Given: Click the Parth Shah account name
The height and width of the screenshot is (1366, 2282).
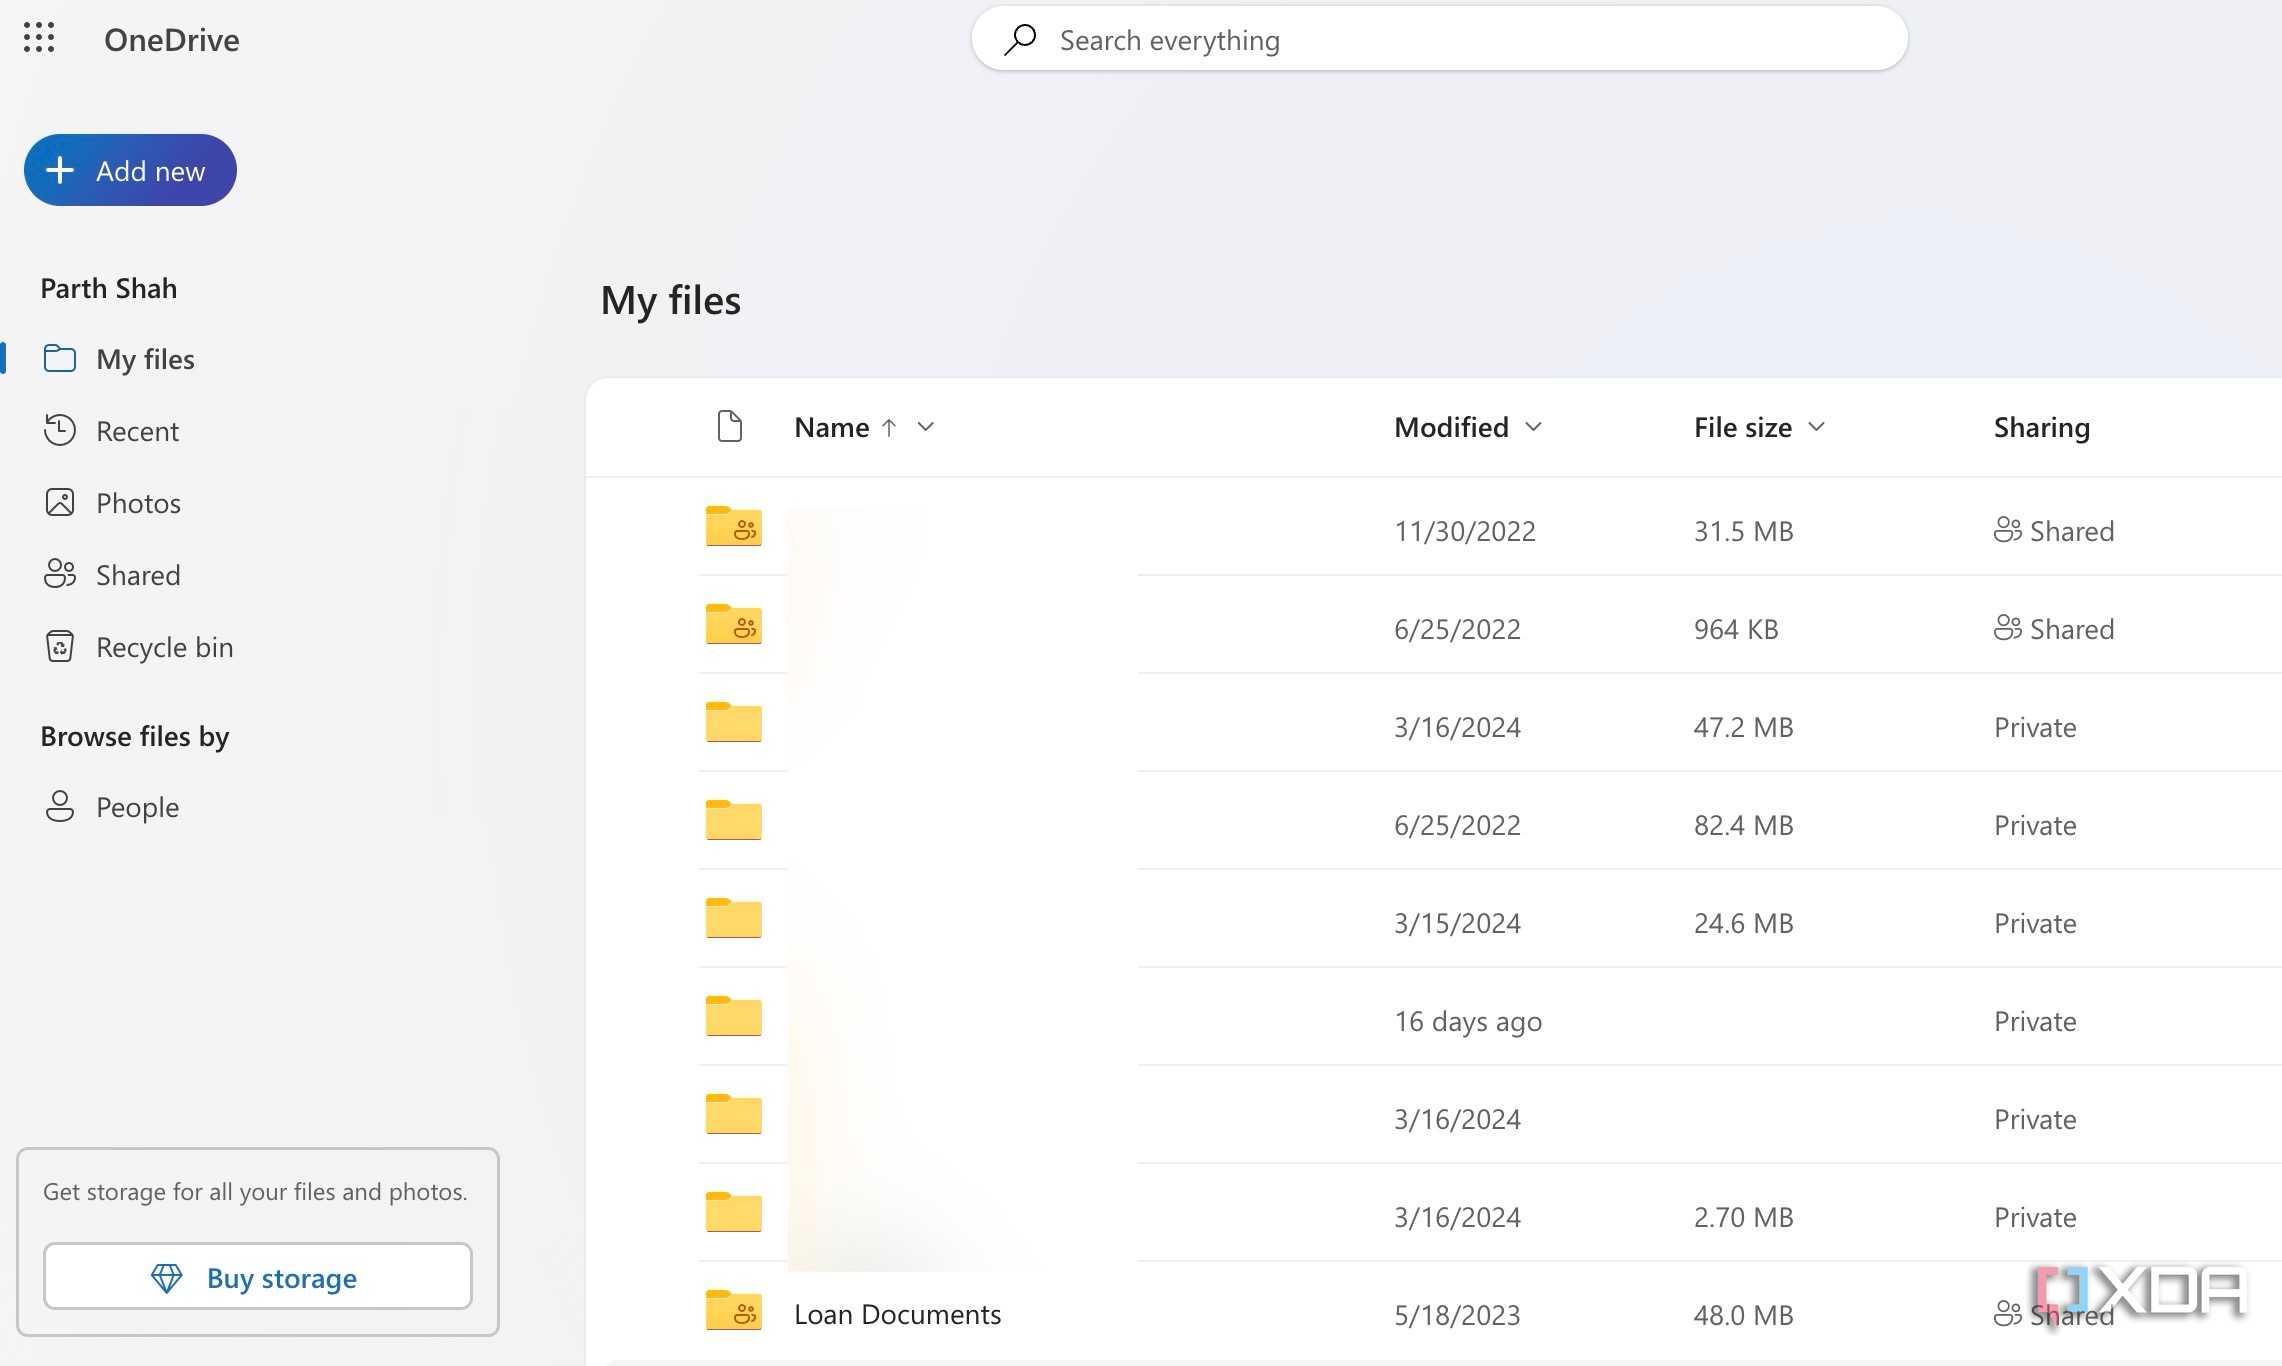Looking at the screenshot, I should click(109, 288).
